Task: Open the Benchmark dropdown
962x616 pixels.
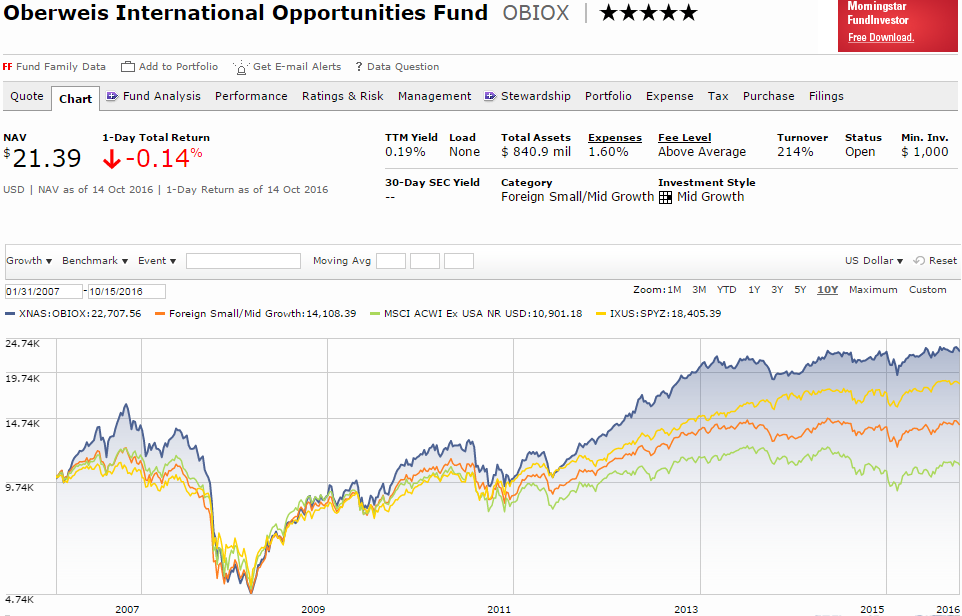Action: click(94, 261)
